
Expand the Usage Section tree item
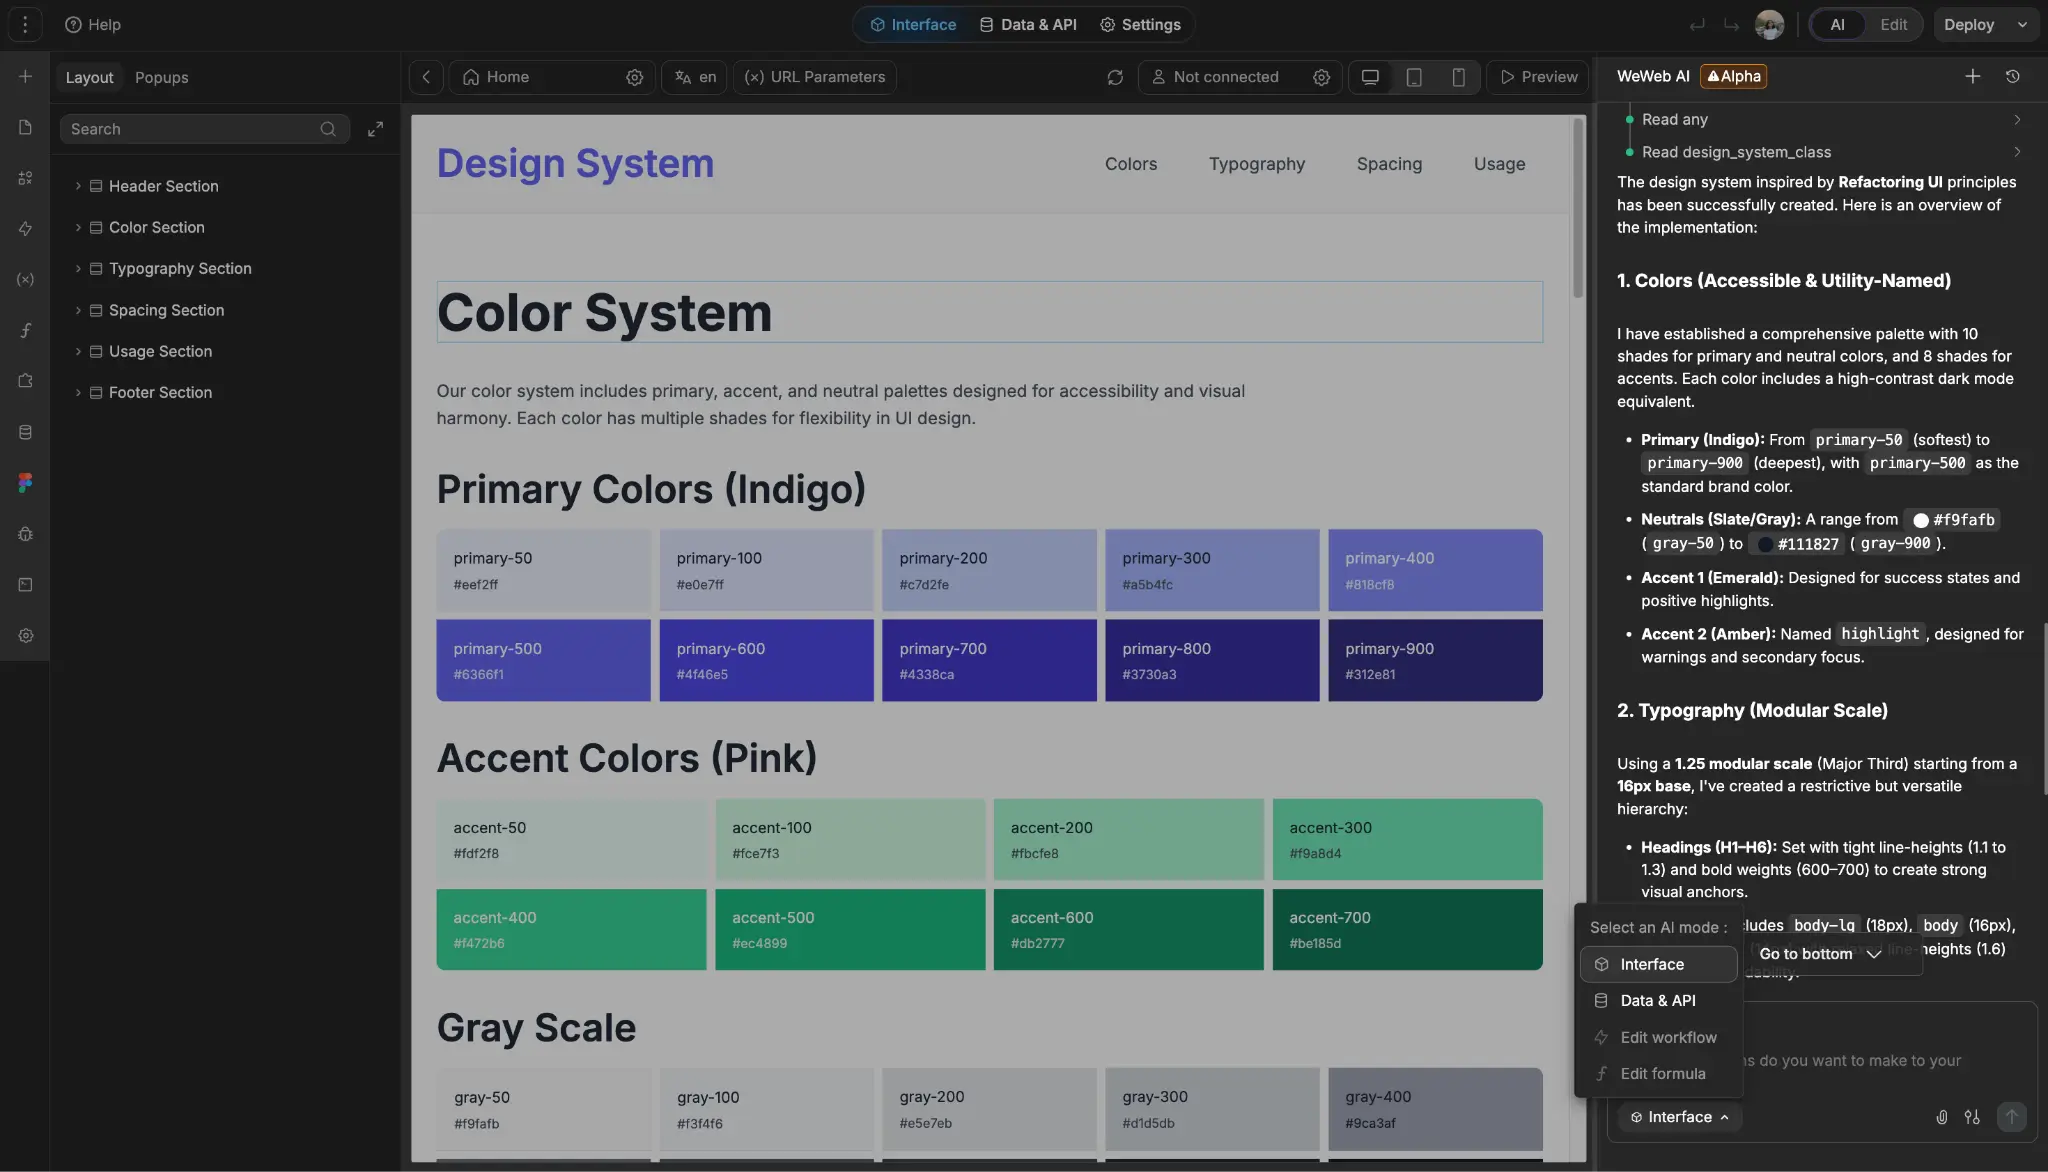click(78, 352)
